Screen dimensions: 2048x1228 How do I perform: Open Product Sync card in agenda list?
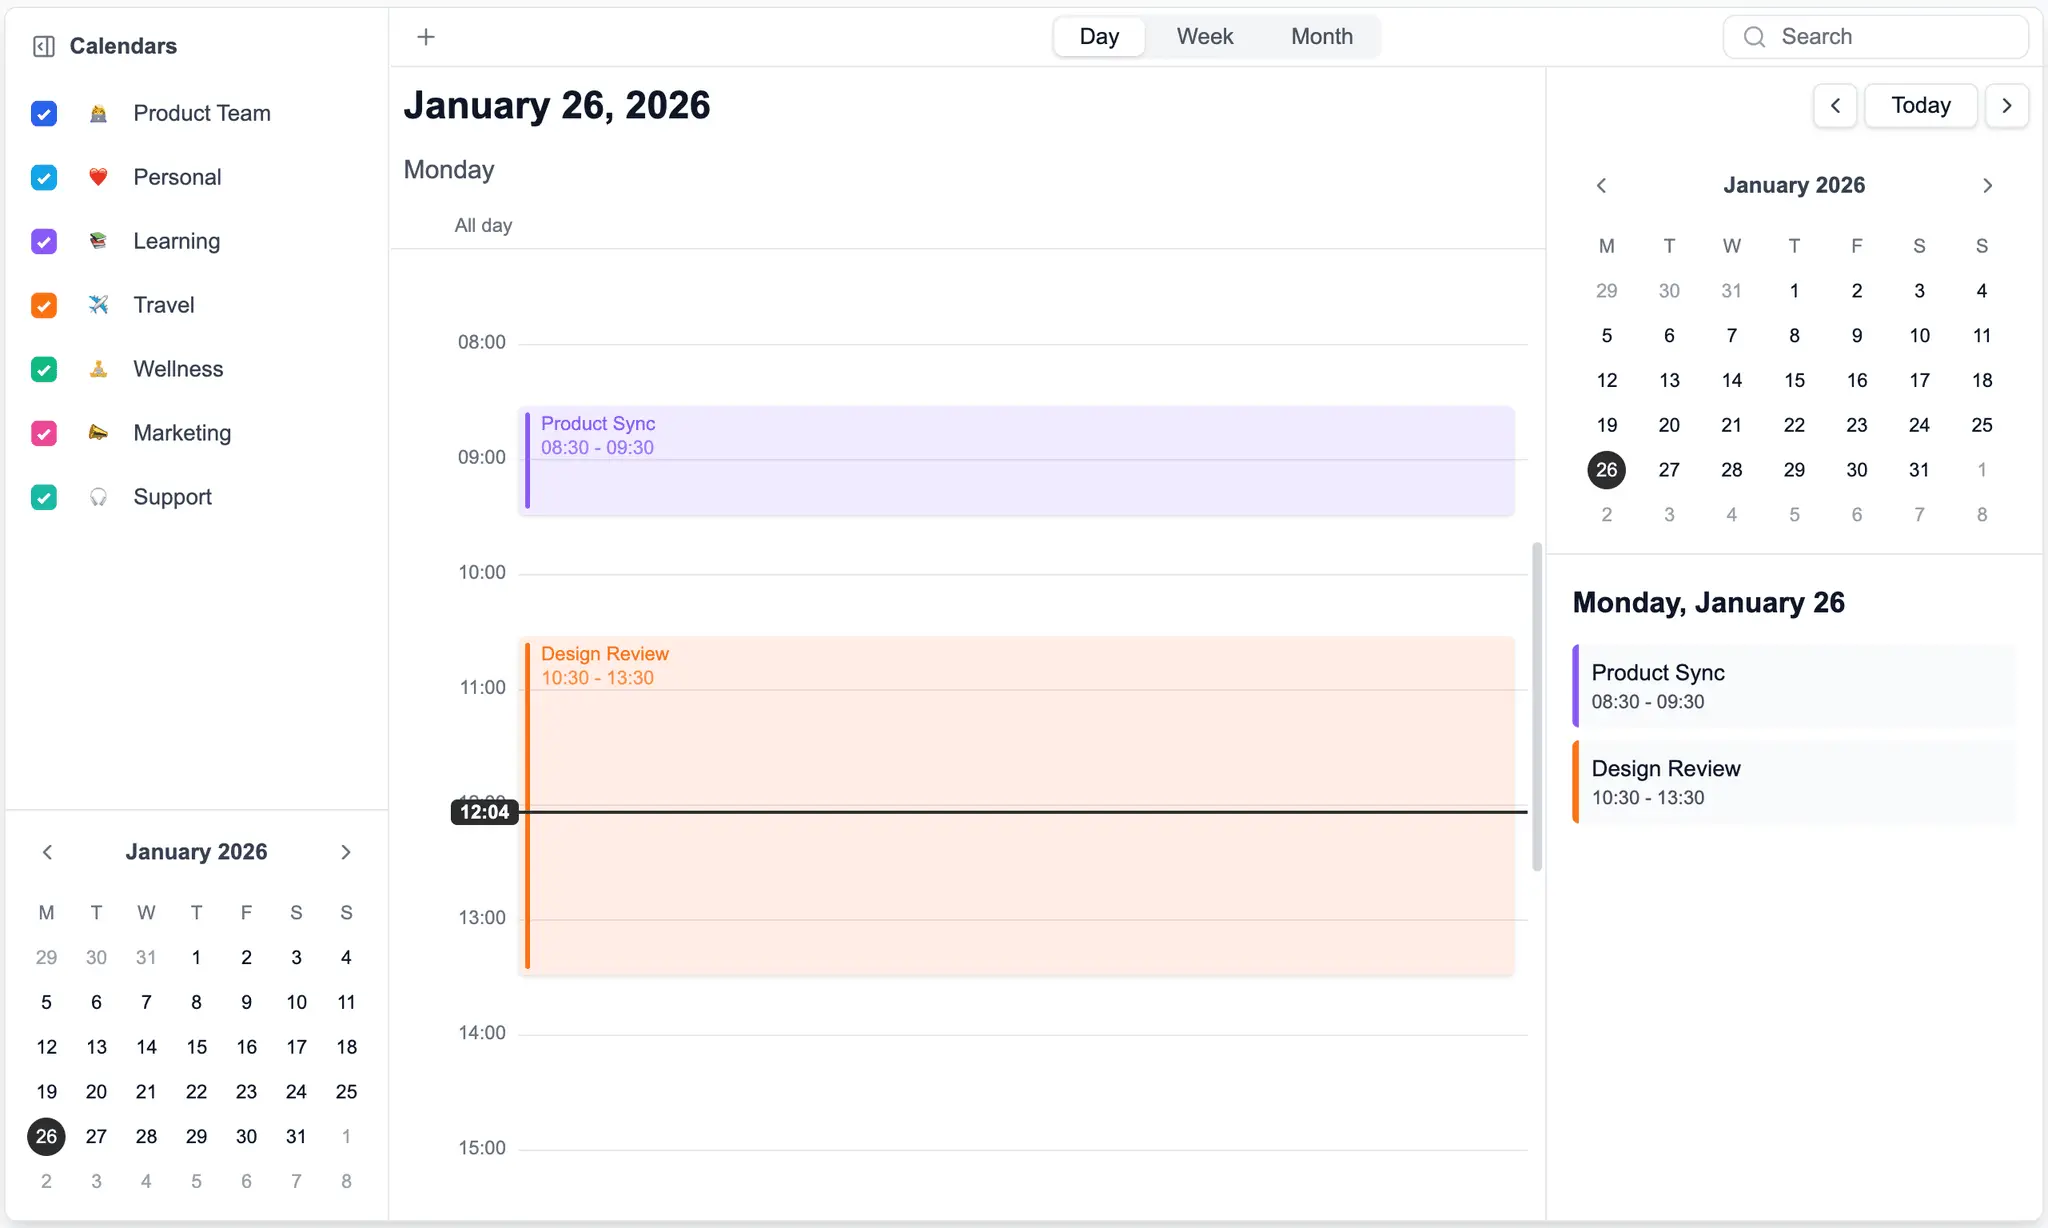point(1794,686)
